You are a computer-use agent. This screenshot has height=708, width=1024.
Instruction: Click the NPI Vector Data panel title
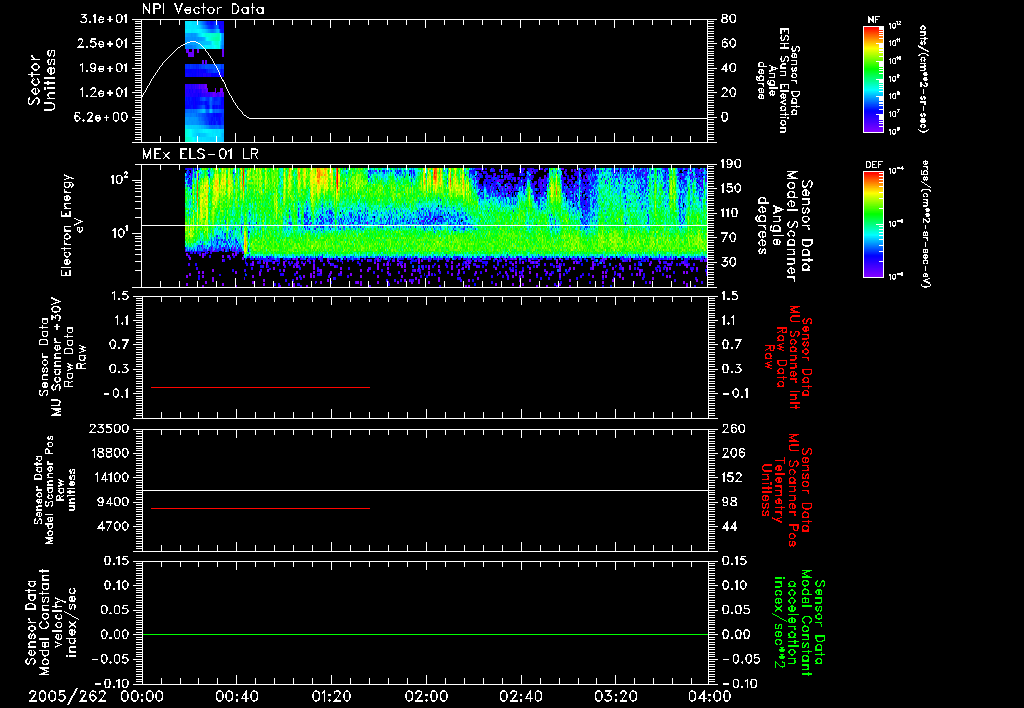203,9
